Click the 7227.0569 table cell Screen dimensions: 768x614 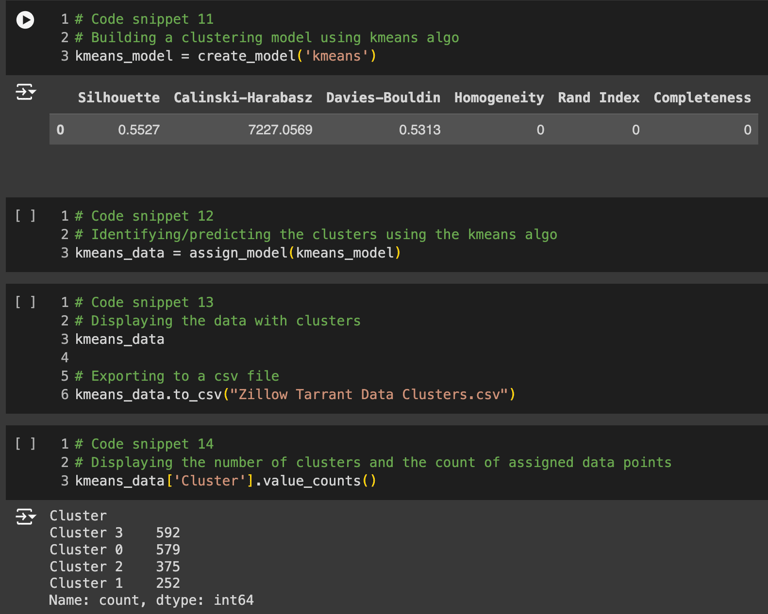(x=280, y=130)
